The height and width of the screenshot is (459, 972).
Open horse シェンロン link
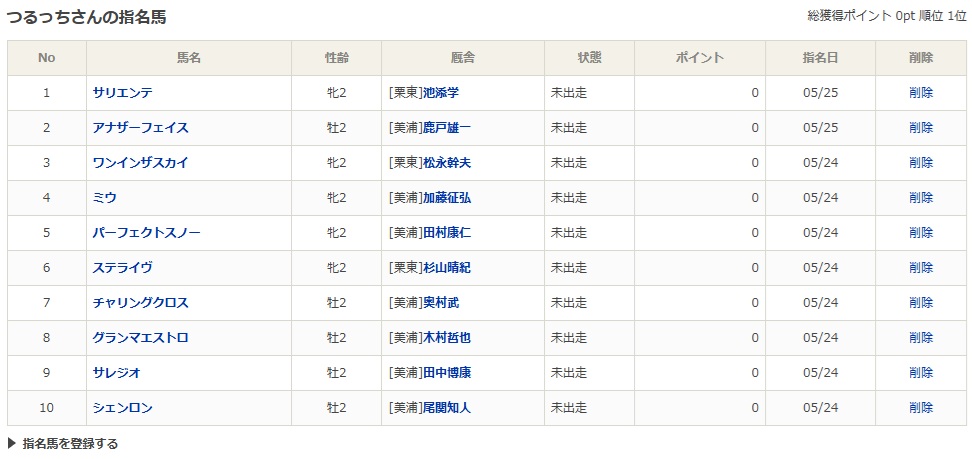pyautogui.click(x=123, y=408)
